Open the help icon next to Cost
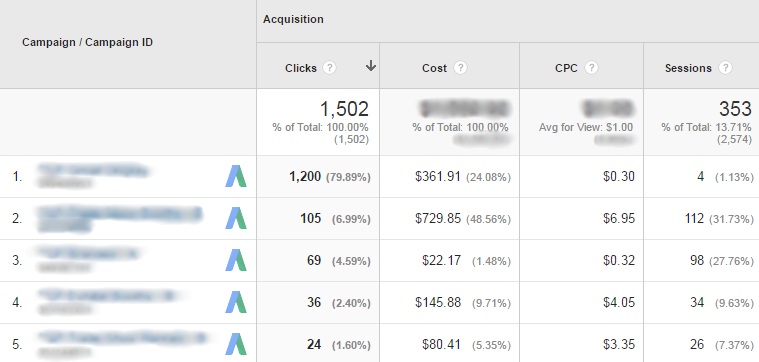Image resolution: width=759 pixels, height=362 pixels. tap(460, 68)
